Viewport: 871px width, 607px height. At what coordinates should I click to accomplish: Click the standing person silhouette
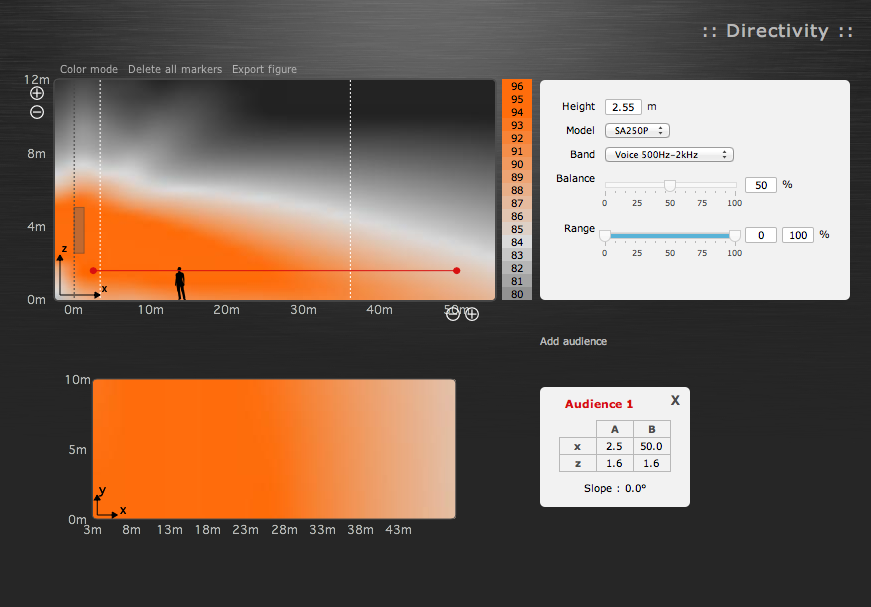click(180, 284)
